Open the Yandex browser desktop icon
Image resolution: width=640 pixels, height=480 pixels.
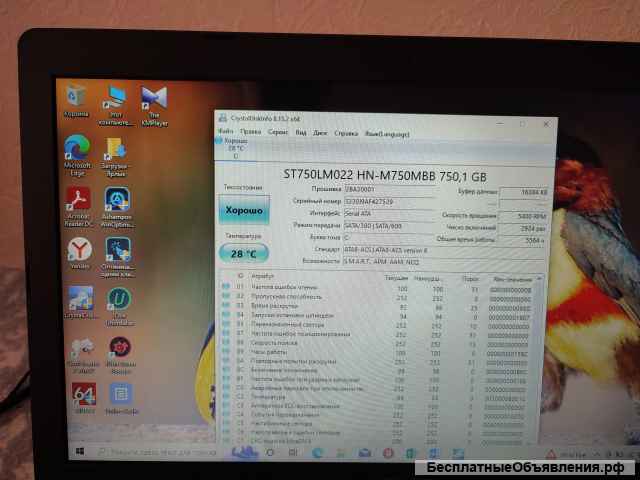tap(79, 250)
